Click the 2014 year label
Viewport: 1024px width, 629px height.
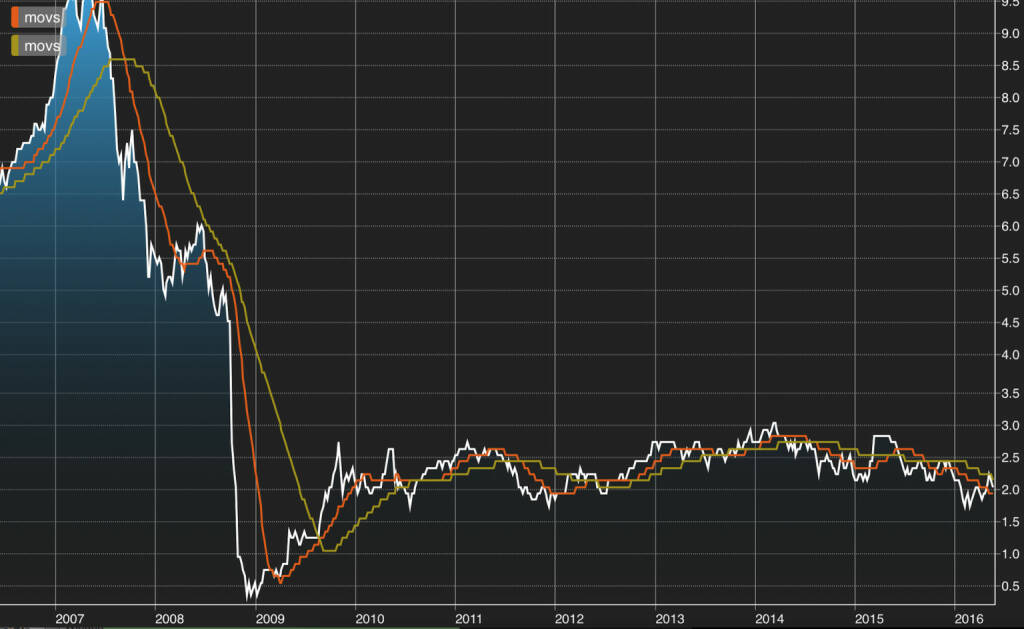click(x=769, y=619)
